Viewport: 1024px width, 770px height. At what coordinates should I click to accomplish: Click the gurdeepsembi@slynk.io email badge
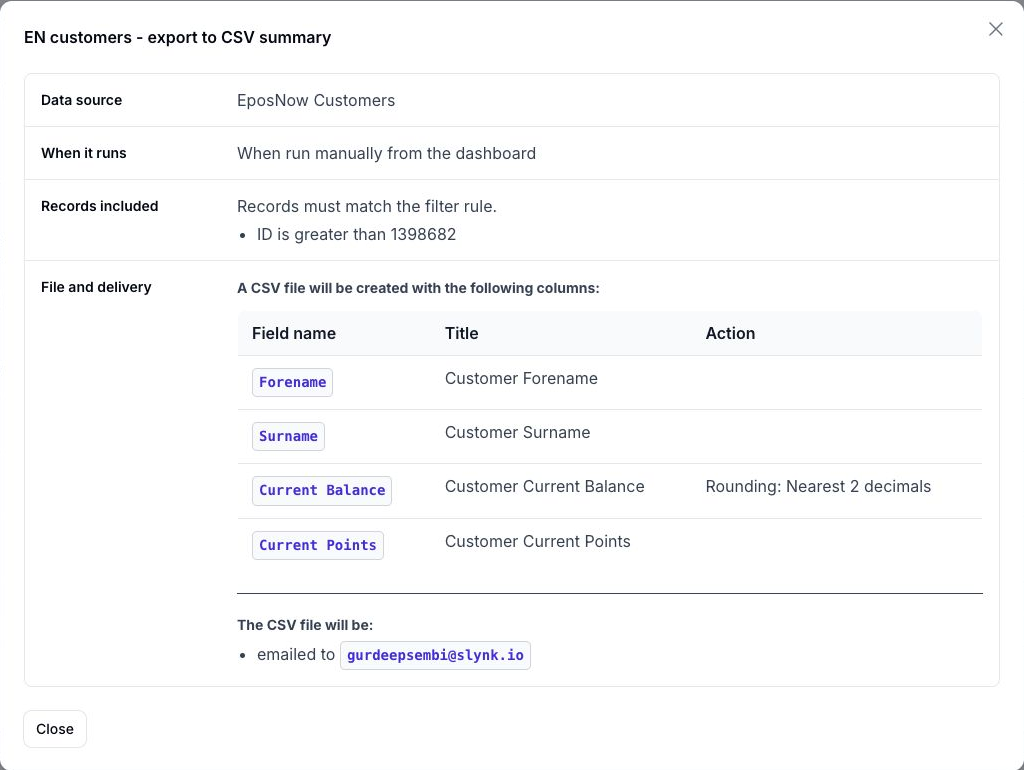[435, 655]
